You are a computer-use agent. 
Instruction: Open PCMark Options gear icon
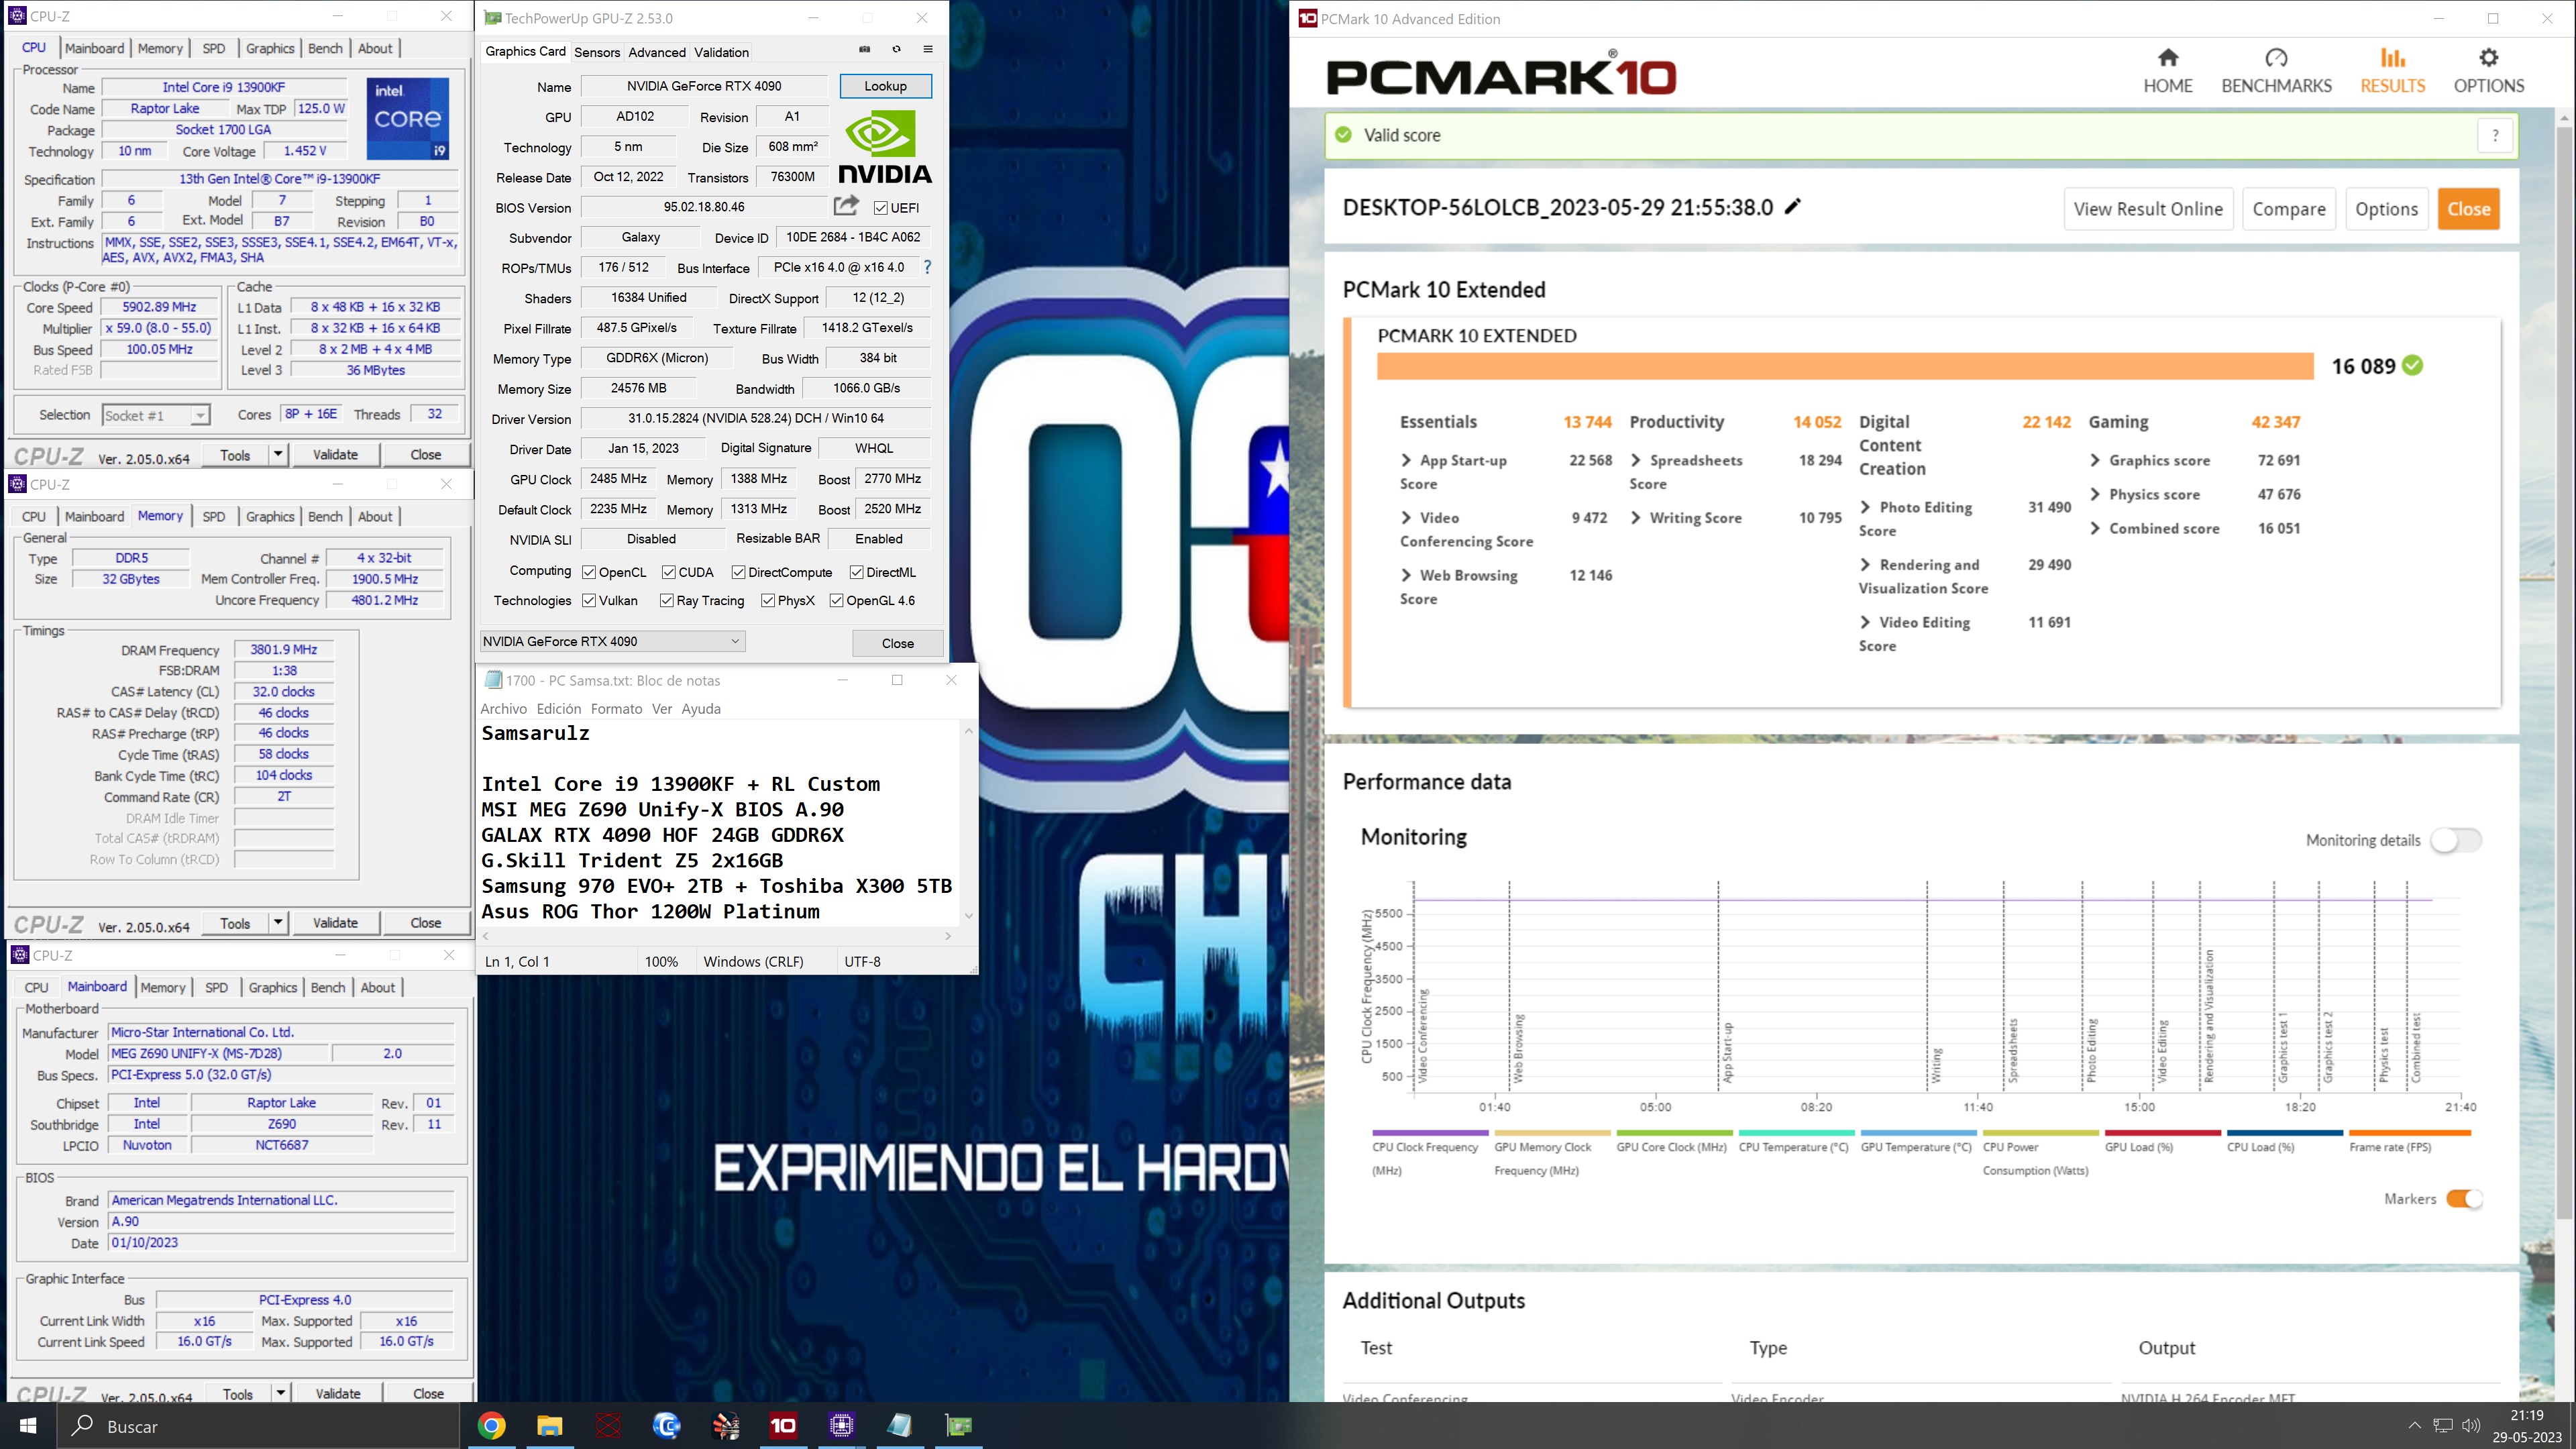[2488, 58]
